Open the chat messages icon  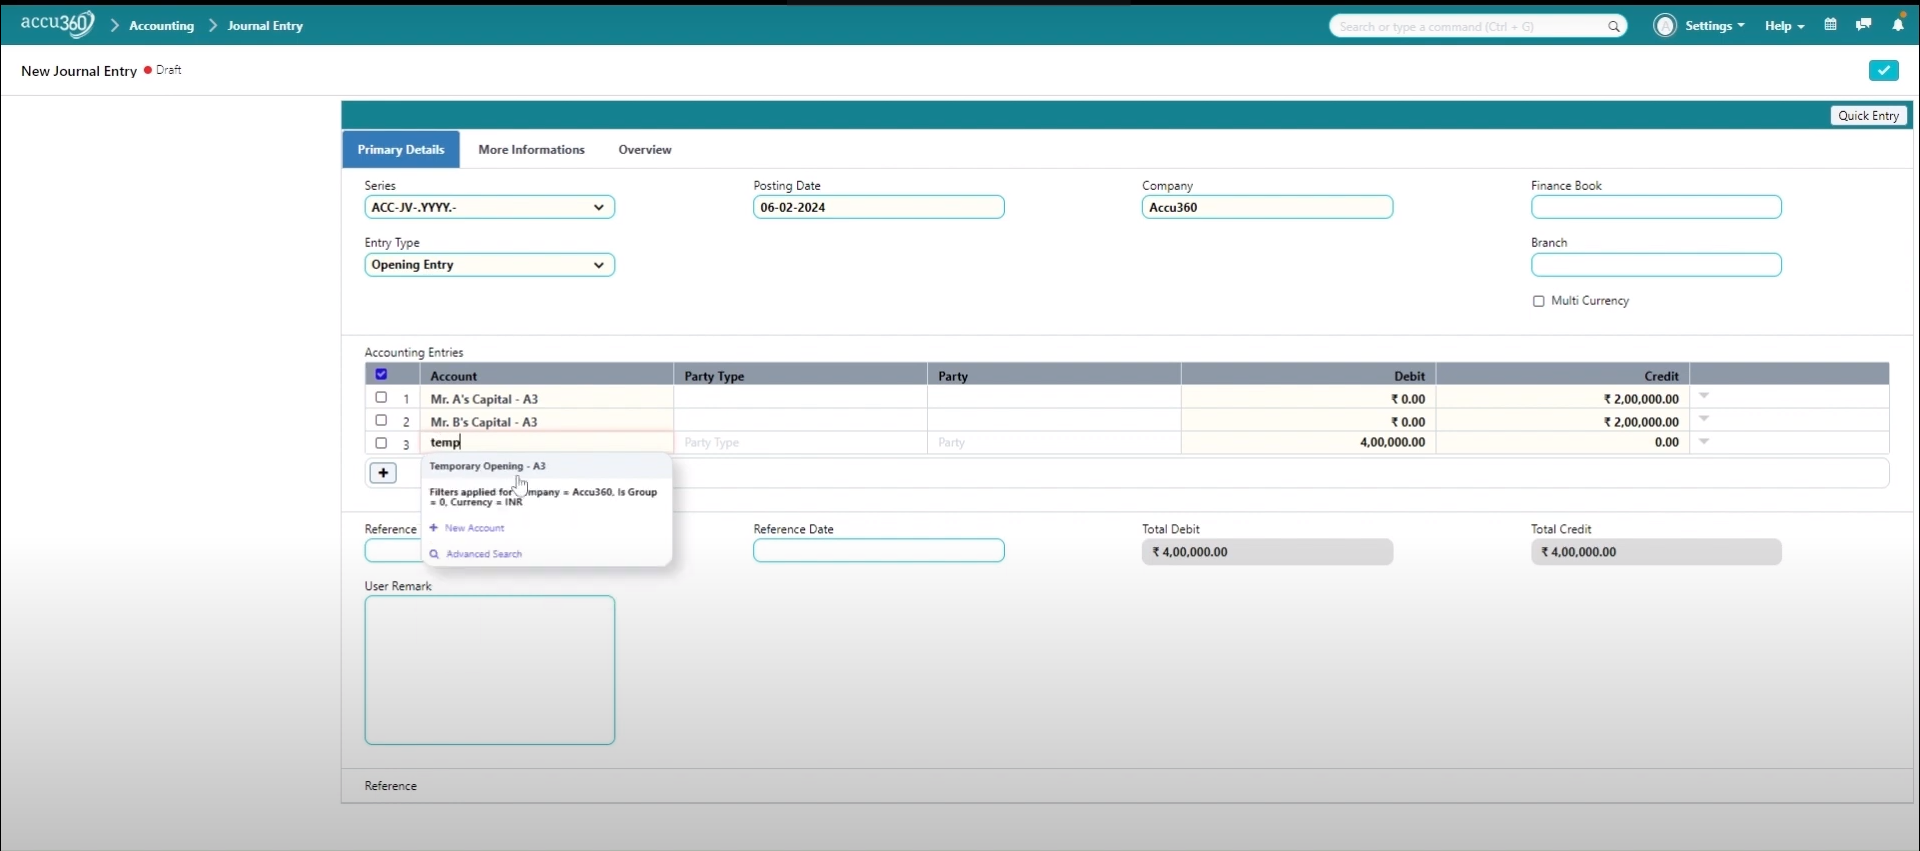pos(1863,25)
